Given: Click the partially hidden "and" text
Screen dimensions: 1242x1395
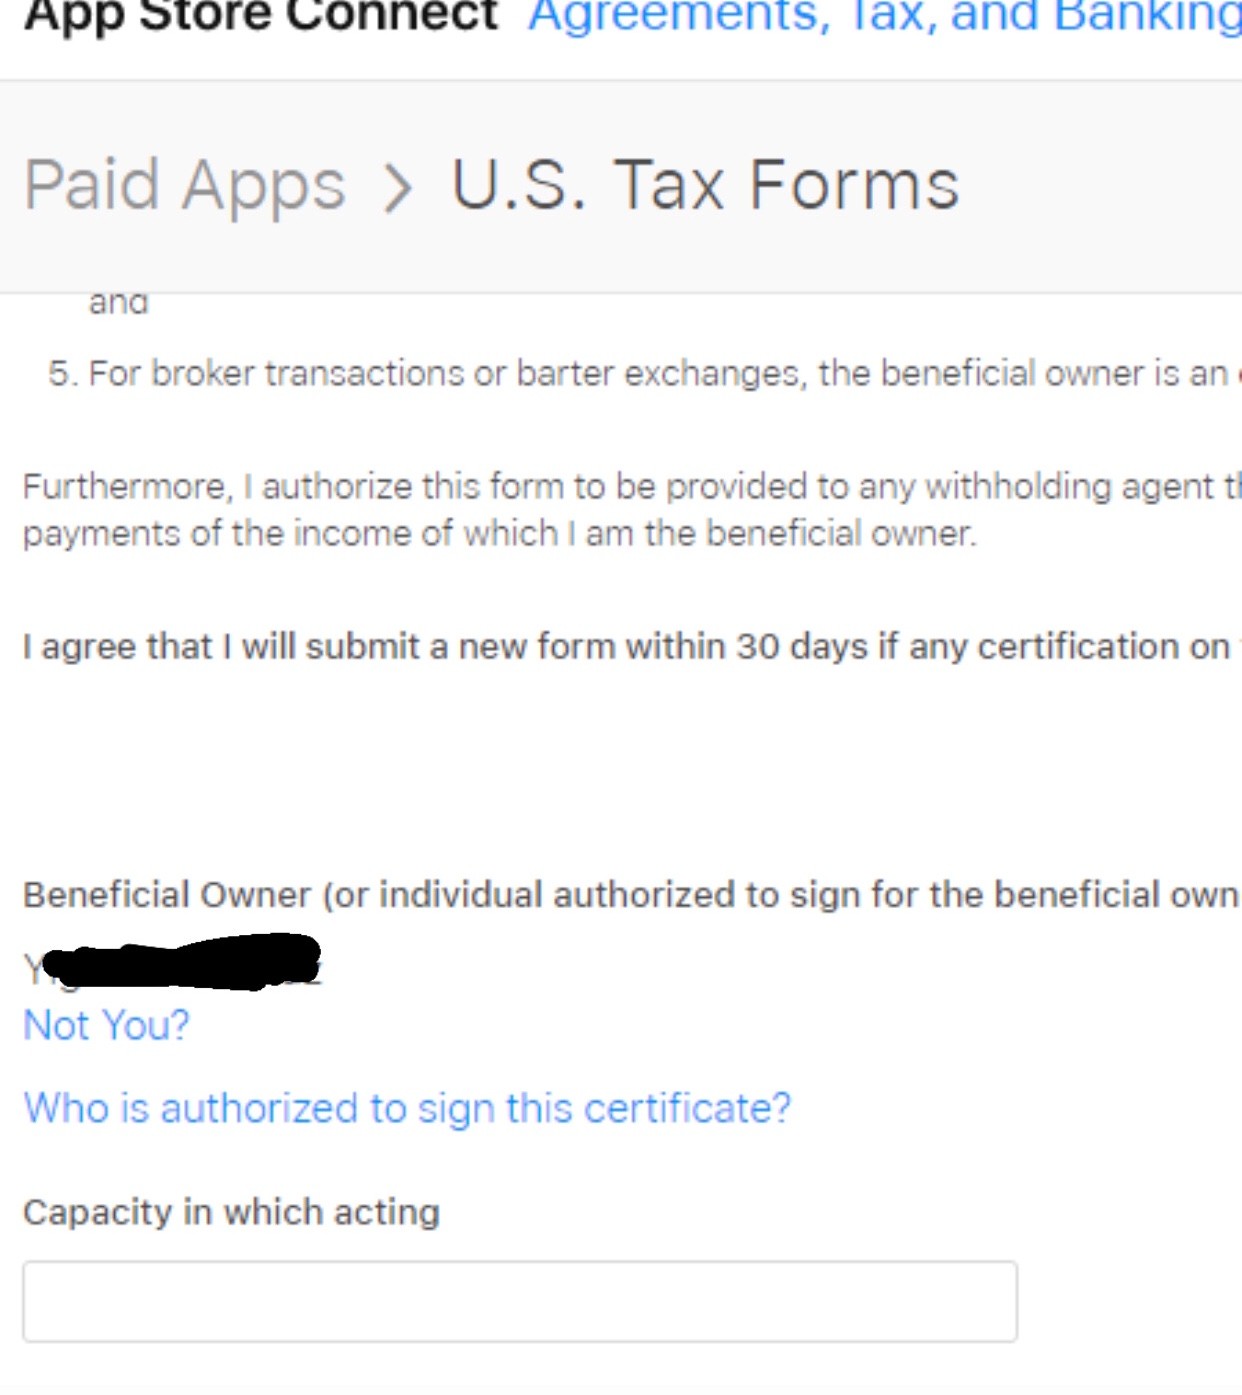Looking at the screenshot, I should (118, 302).
